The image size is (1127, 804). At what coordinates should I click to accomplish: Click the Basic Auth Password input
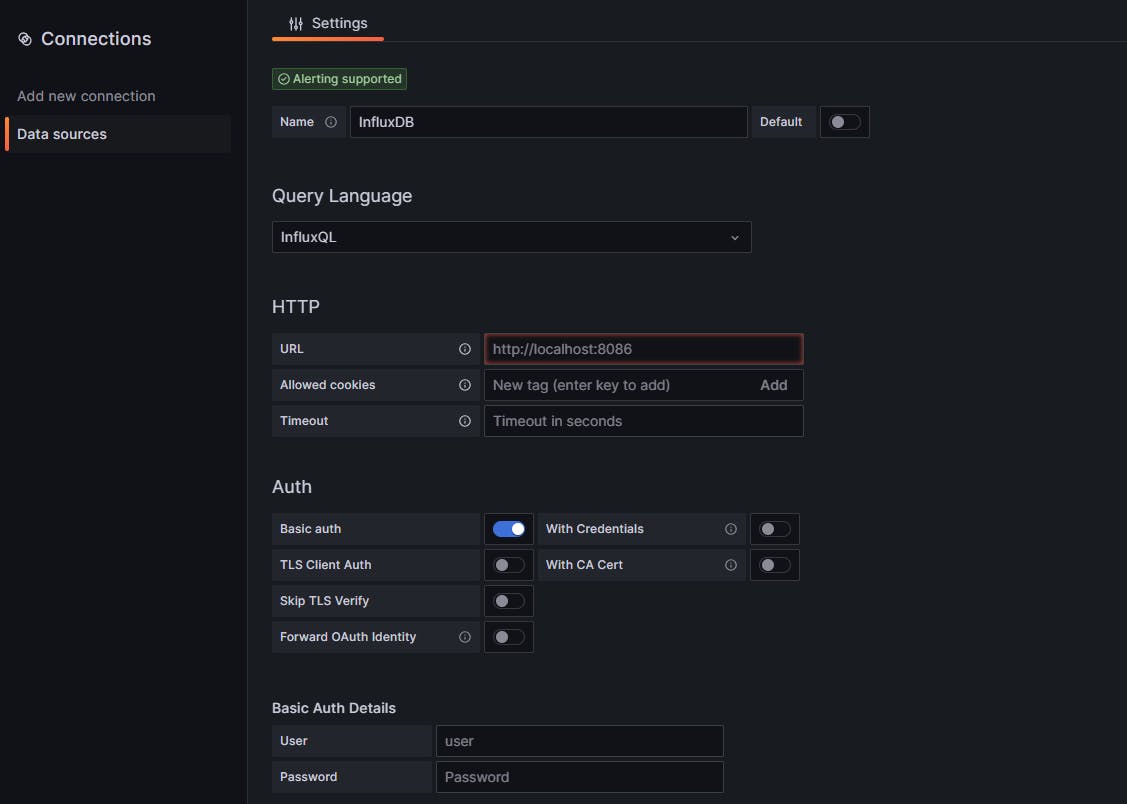[x=579, y=777]
